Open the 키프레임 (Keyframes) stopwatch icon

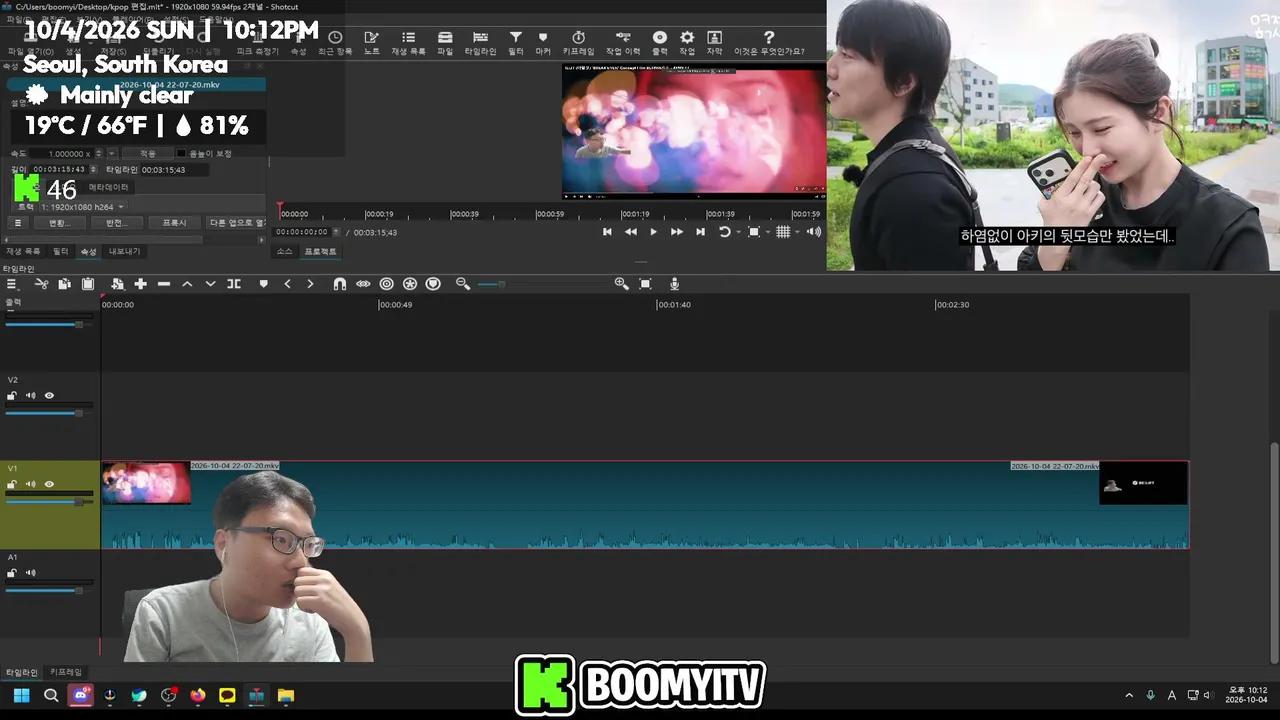pyautogui.click(x=578, y=42)
